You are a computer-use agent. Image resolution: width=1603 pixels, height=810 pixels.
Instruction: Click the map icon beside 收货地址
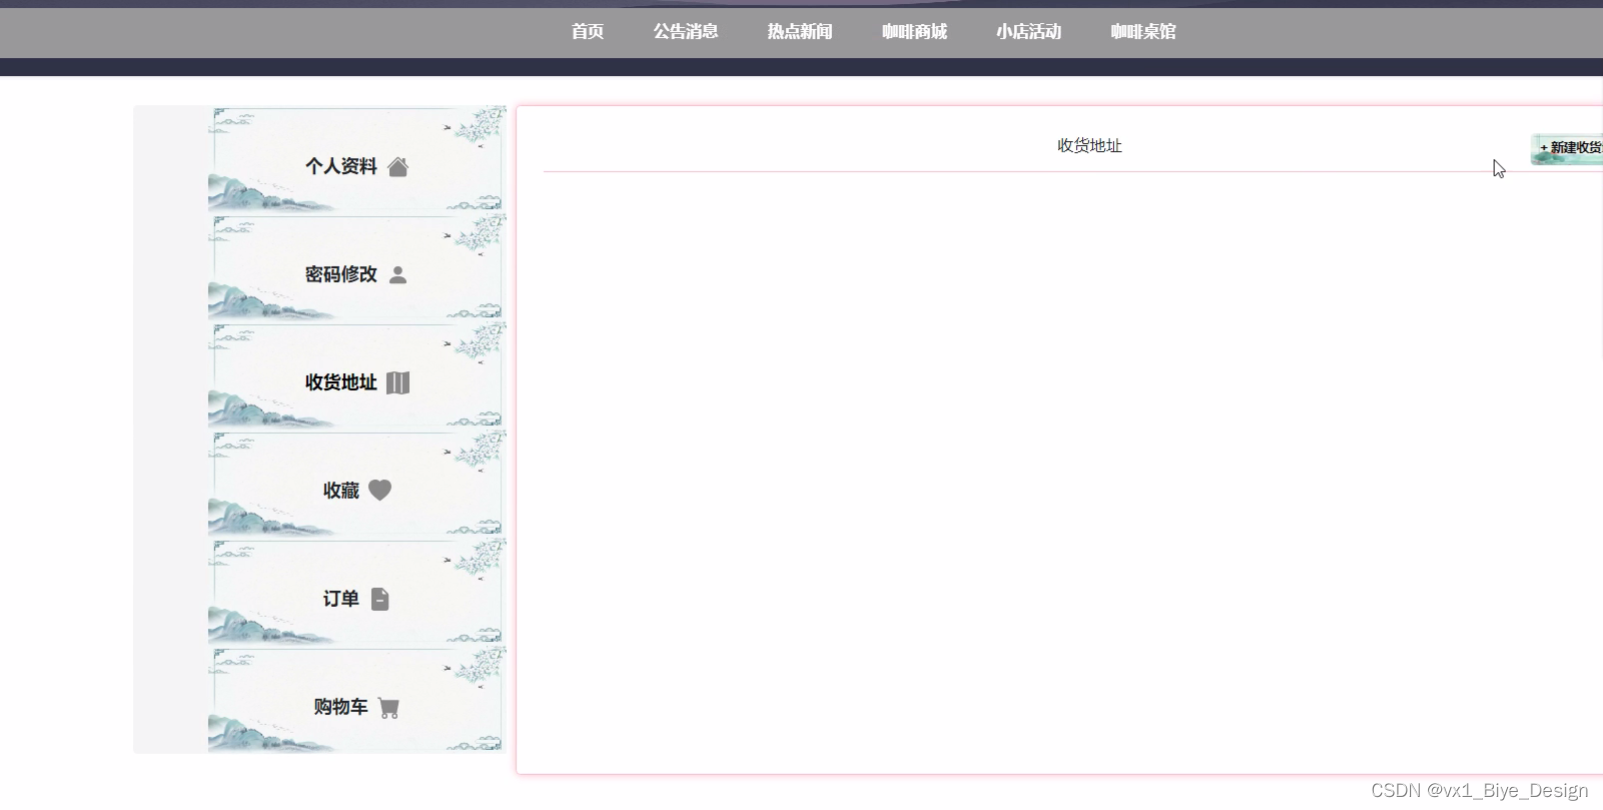[x=398, y=383]
